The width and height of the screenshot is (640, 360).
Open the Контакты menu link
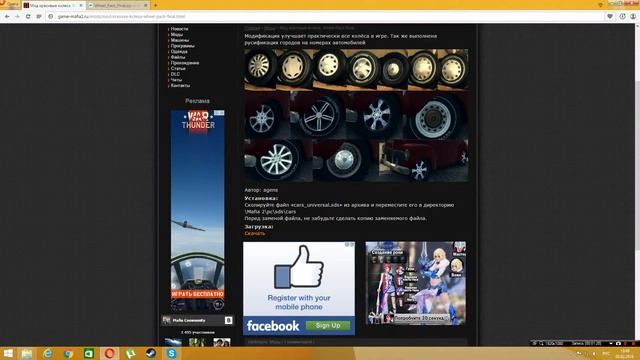[180, 86]
